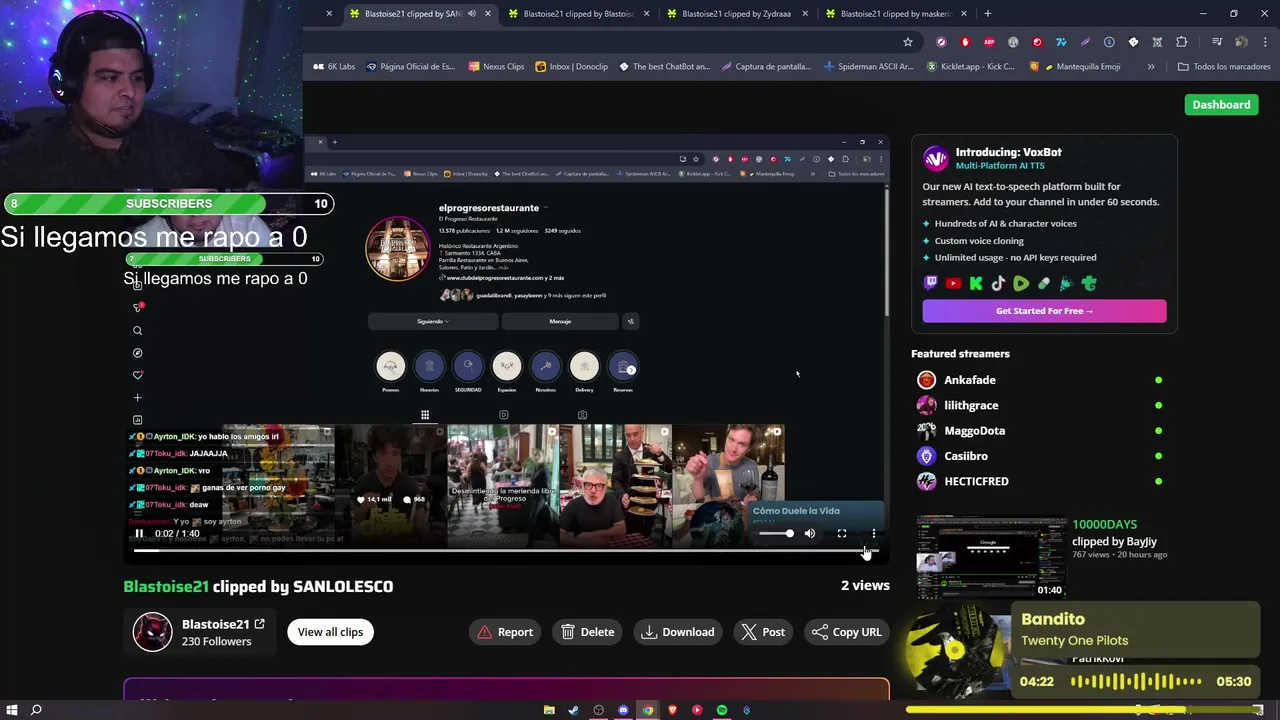This screenshot has width=1280, height=720.
Task: Open View all clips
Action: pos(330,632)
